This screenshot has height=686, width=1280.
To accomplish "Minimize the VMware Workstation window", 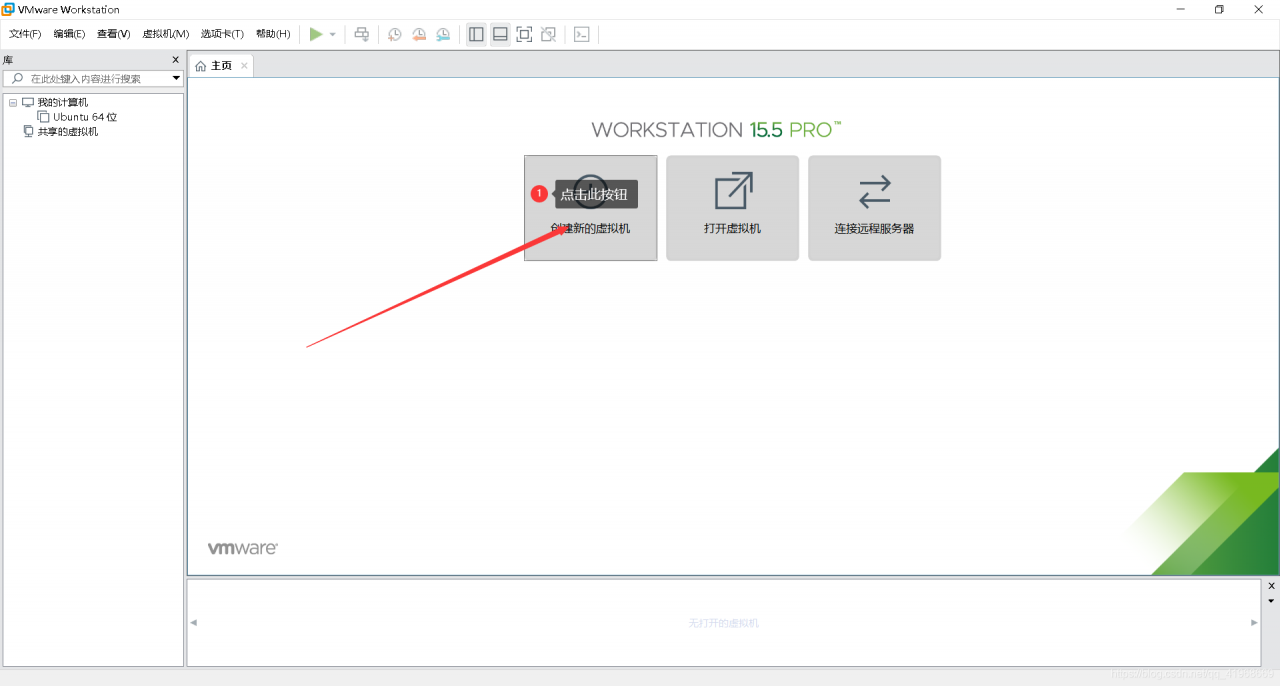I will click(1180, 9).
